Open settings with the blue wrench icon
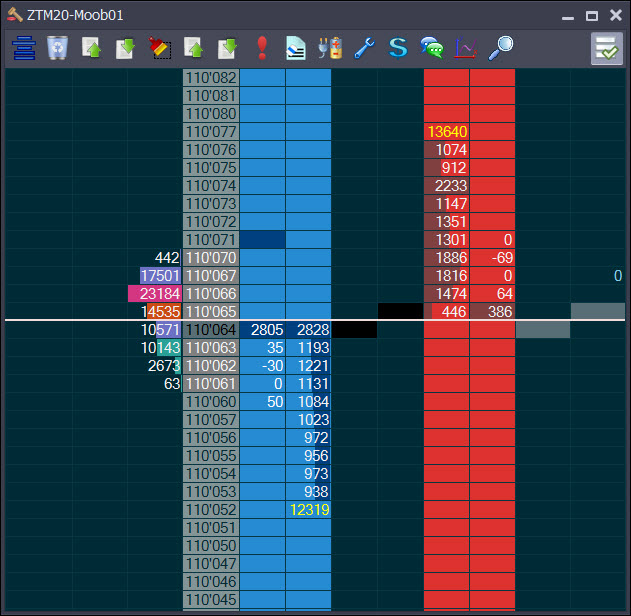The image size is (631, 616). tap(364, 47)
